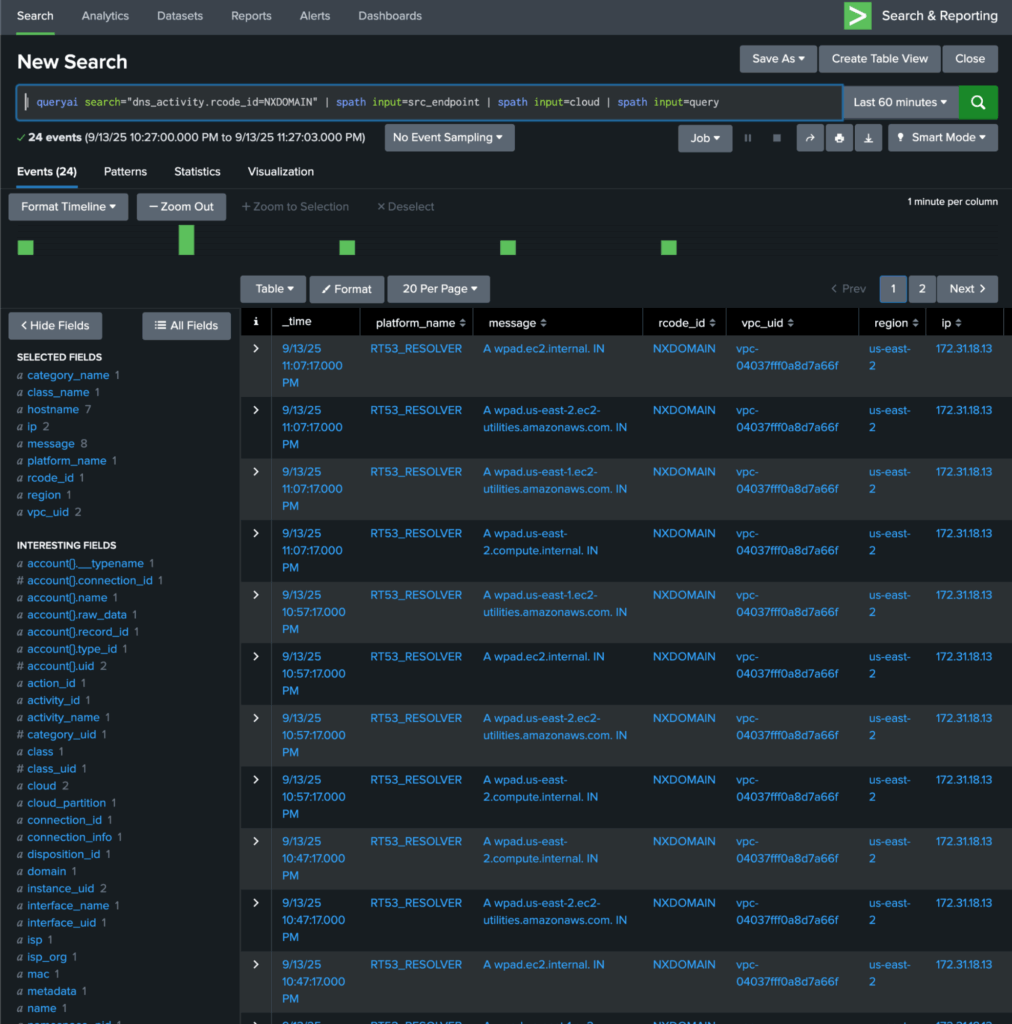Click the share job arrow icon
The height and width of the screenshot is (1024, 1012).
pyautogui.click(x=810, y=138)
